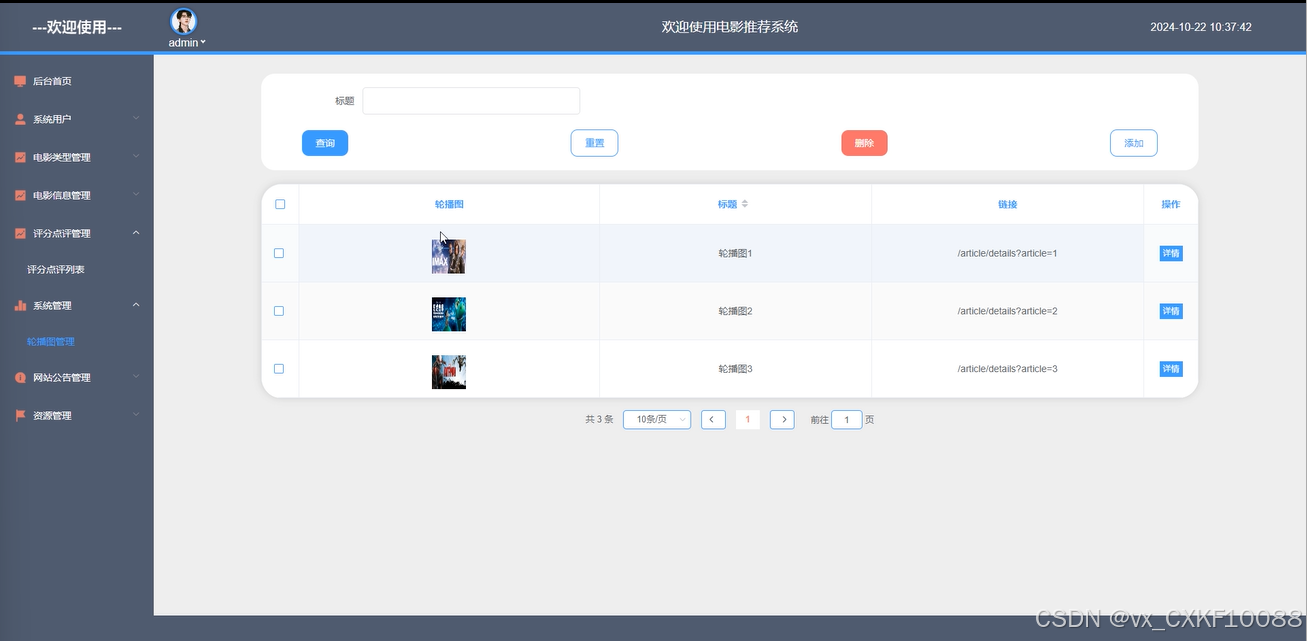This screenshot has height=641, width=1307.
Task: Check the box for 轮播图1 row
Action: coord(279,253)
